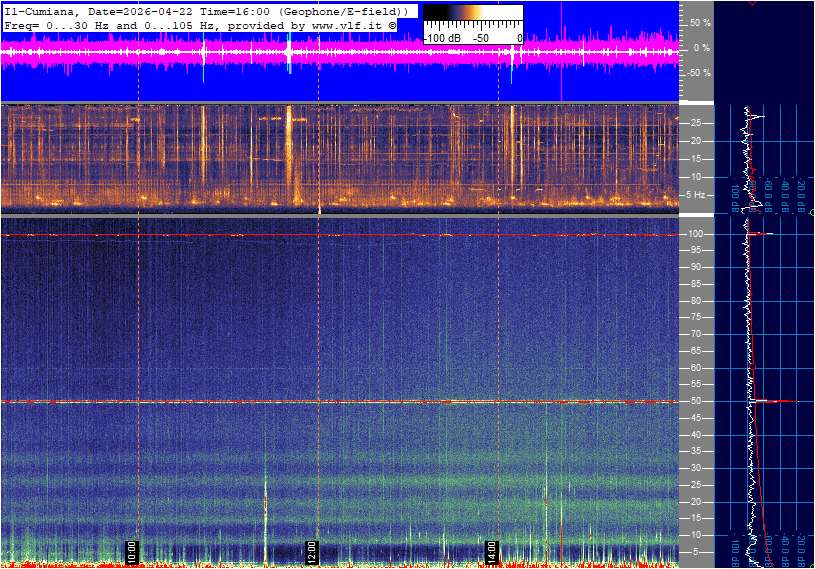The image size is (815, 569).
Task: Select the '65' label on the lower frequency axis
Action: [x=695, y=351]
